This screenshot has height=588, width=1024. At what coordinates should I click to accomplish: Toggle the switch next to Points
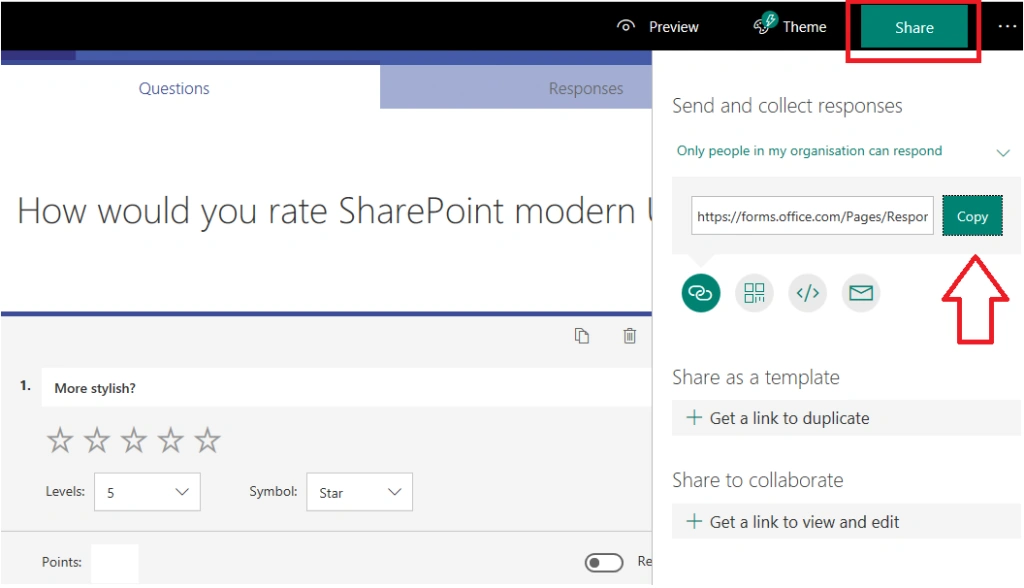604,563
